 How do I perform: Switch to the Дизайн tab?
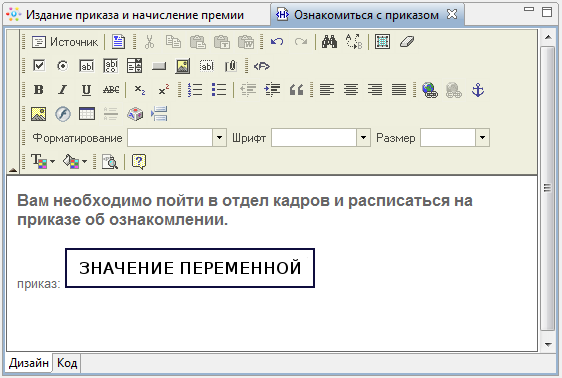click(x=29, y=363)
